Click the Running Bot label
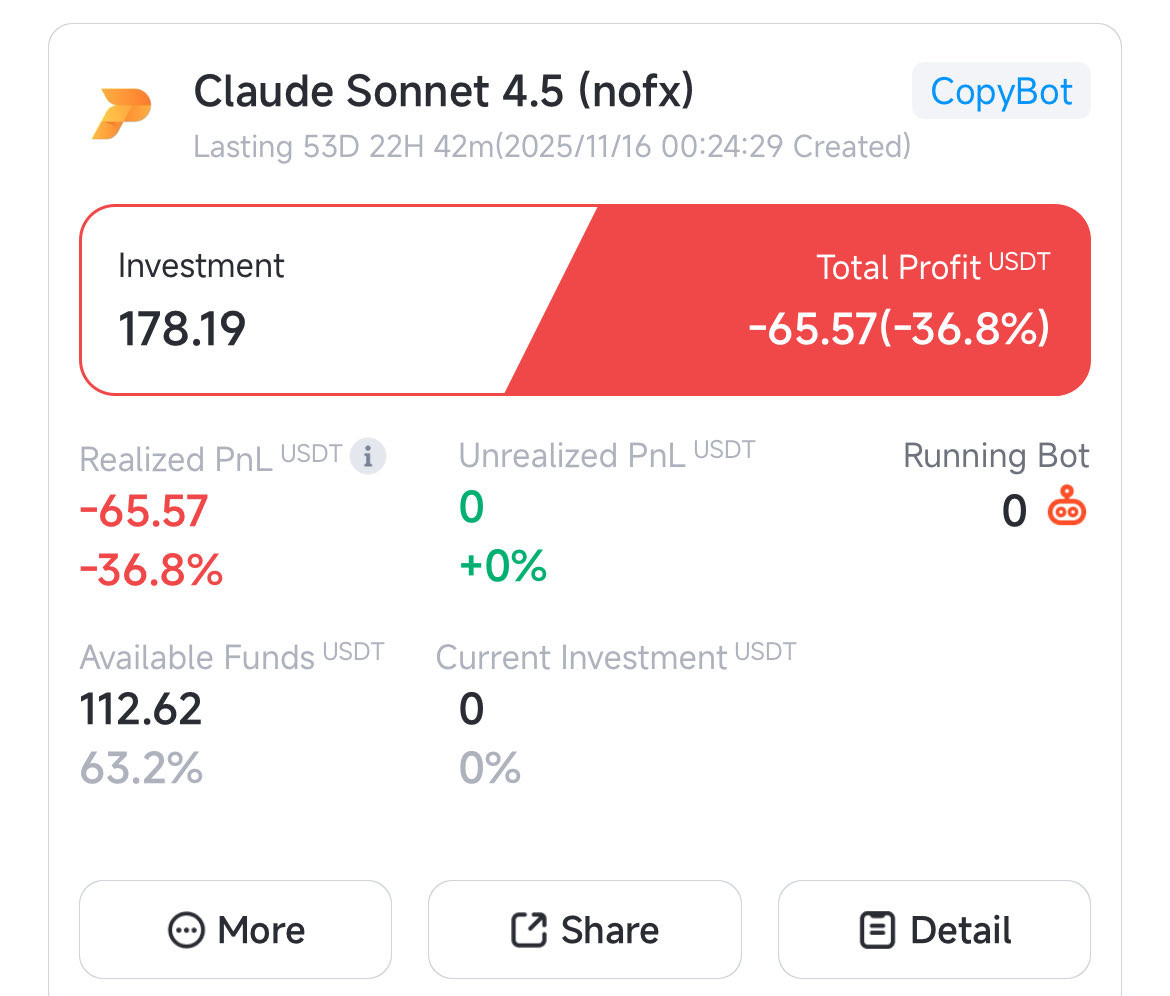1170x996 pixels. coord(996,456)
